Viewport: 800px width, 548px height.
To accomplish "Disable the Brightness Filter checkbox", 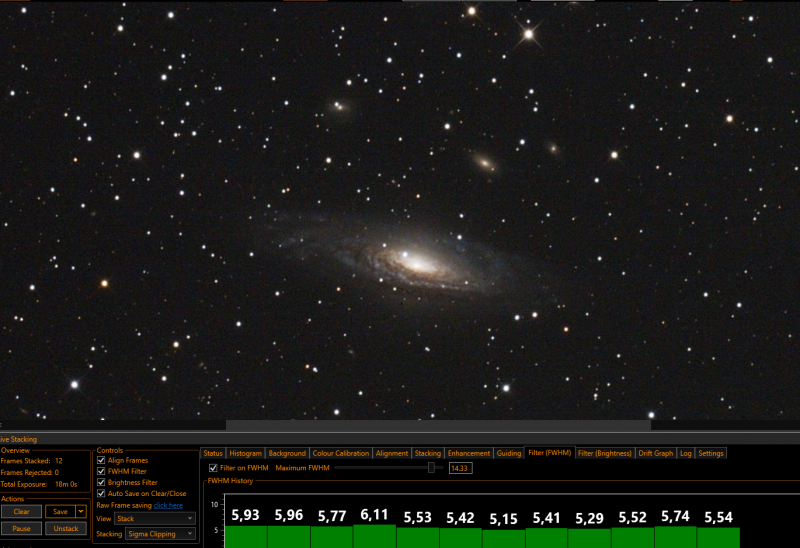I will [x=101, y=482].
